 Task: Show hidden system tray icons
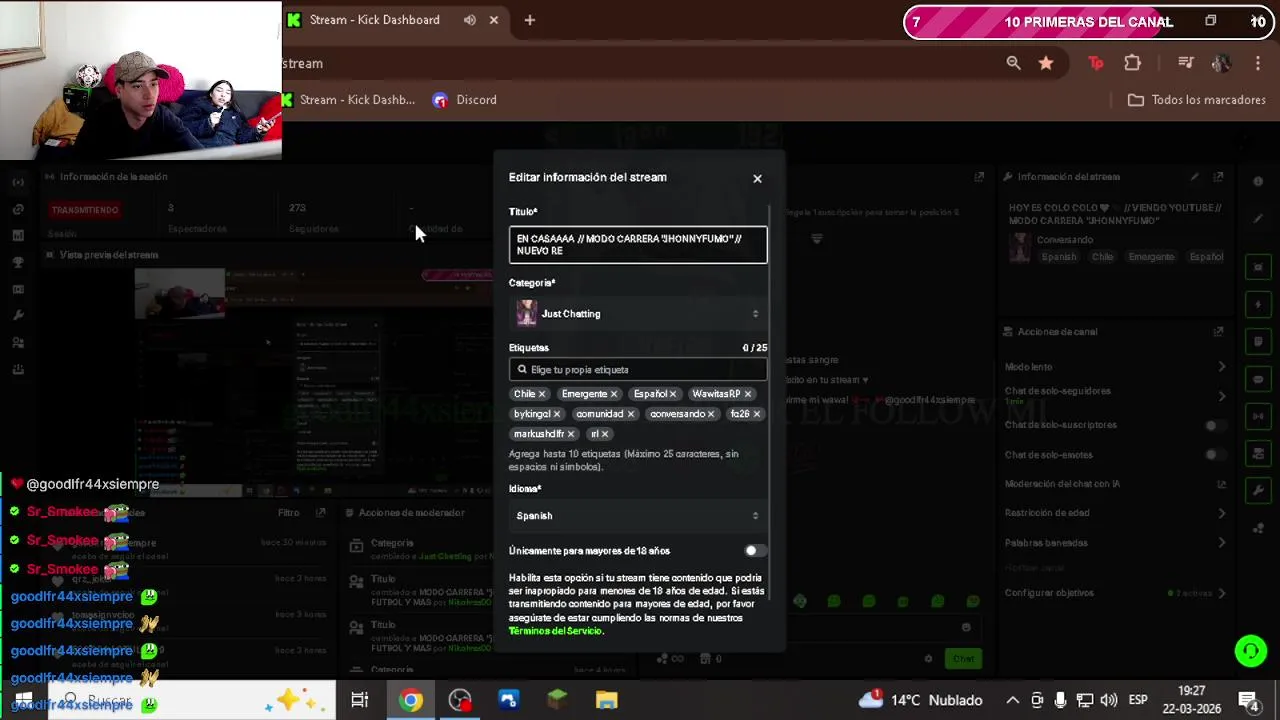1012,700
